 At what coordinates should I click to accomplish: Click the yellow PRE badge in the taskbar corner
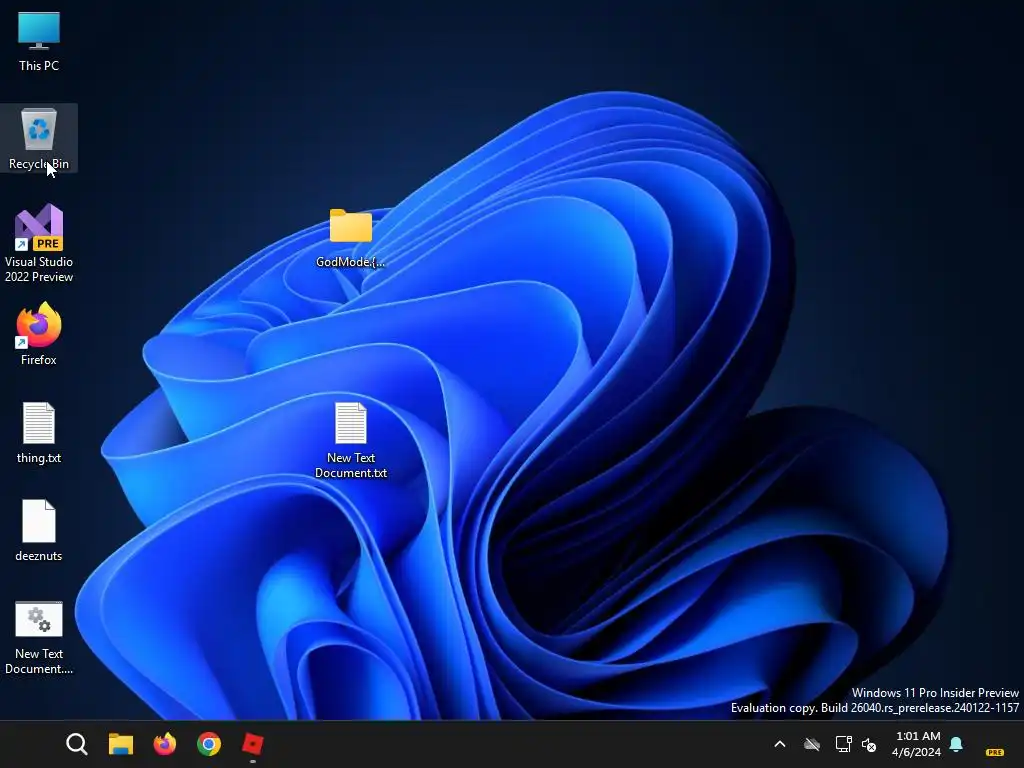[995, 752]
